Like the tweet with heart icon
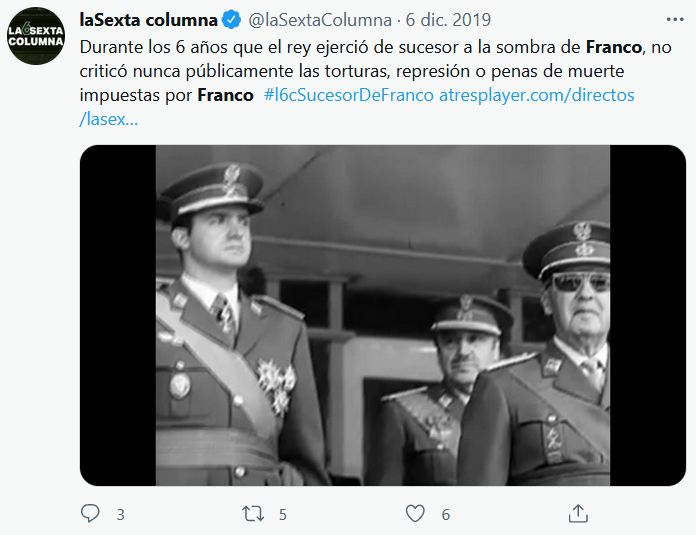The height and width of the screenshot is (535, 696). 415,514
